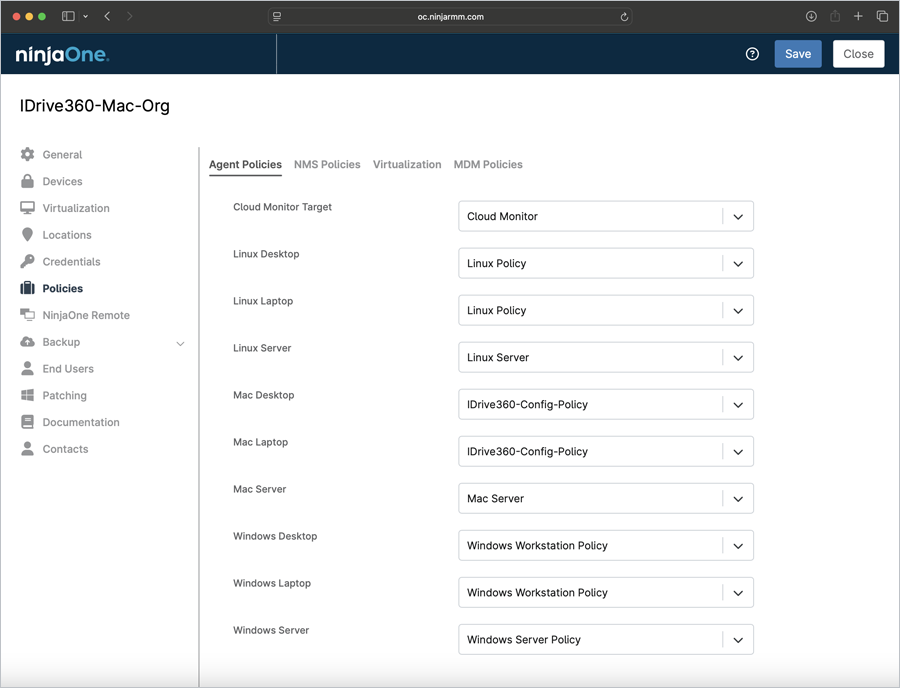Click the browser address bar
The height and width of the screenshot is (688, 900).
(x=450, y=17)
